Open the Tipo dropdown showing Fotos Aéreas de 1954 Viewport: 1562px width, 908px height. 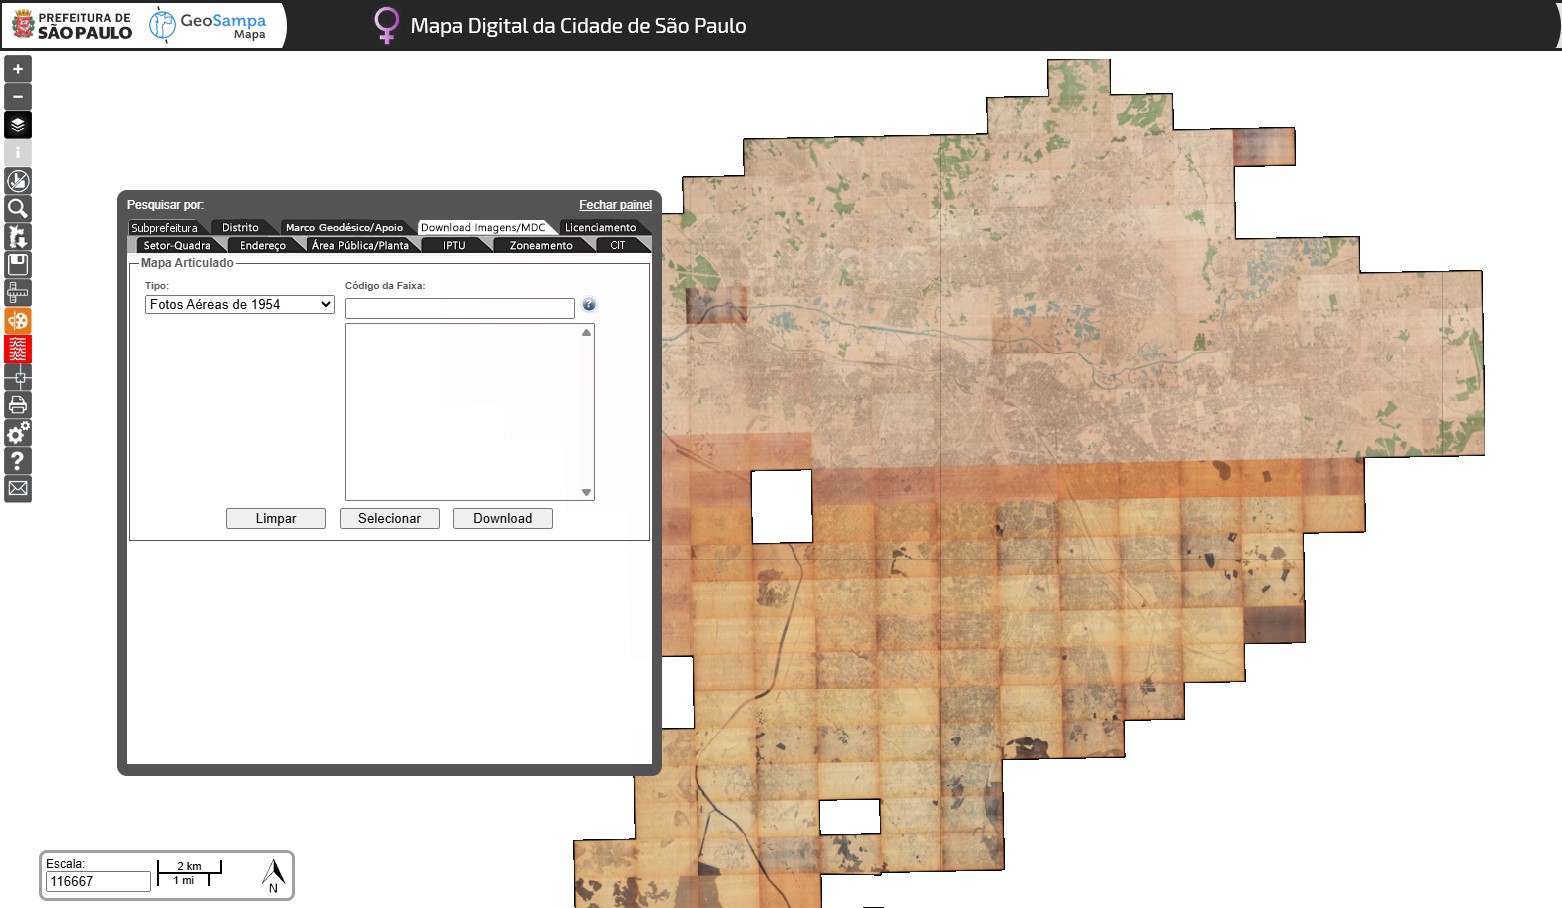pos(240,305)
